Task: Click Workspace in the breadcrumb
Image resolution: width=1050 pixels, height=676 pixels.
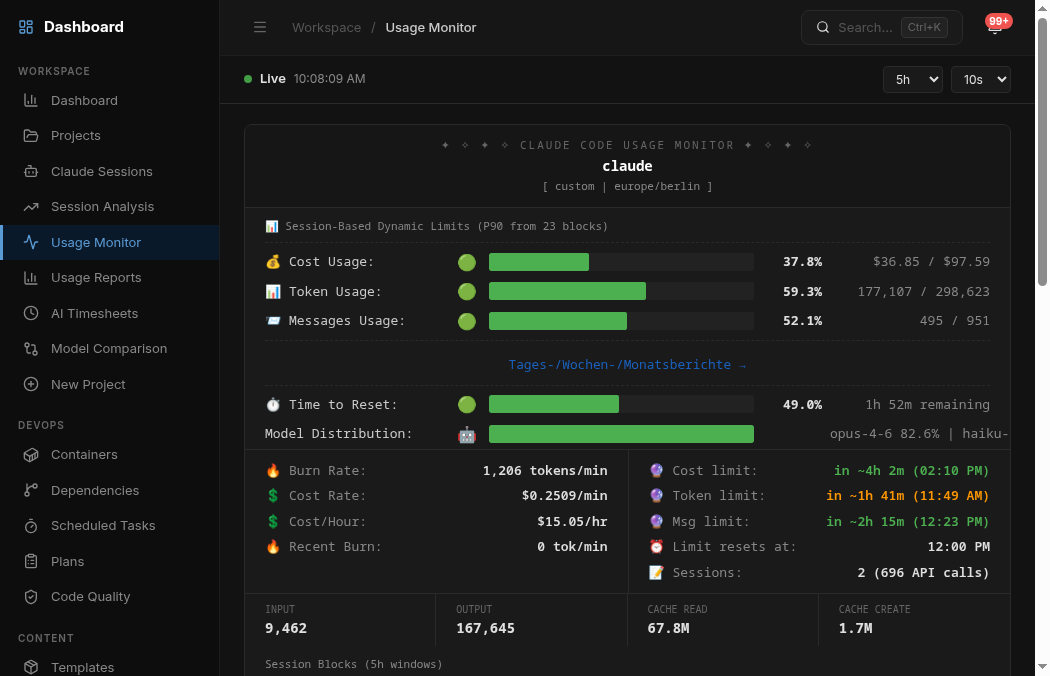Action: pos(326,27)
